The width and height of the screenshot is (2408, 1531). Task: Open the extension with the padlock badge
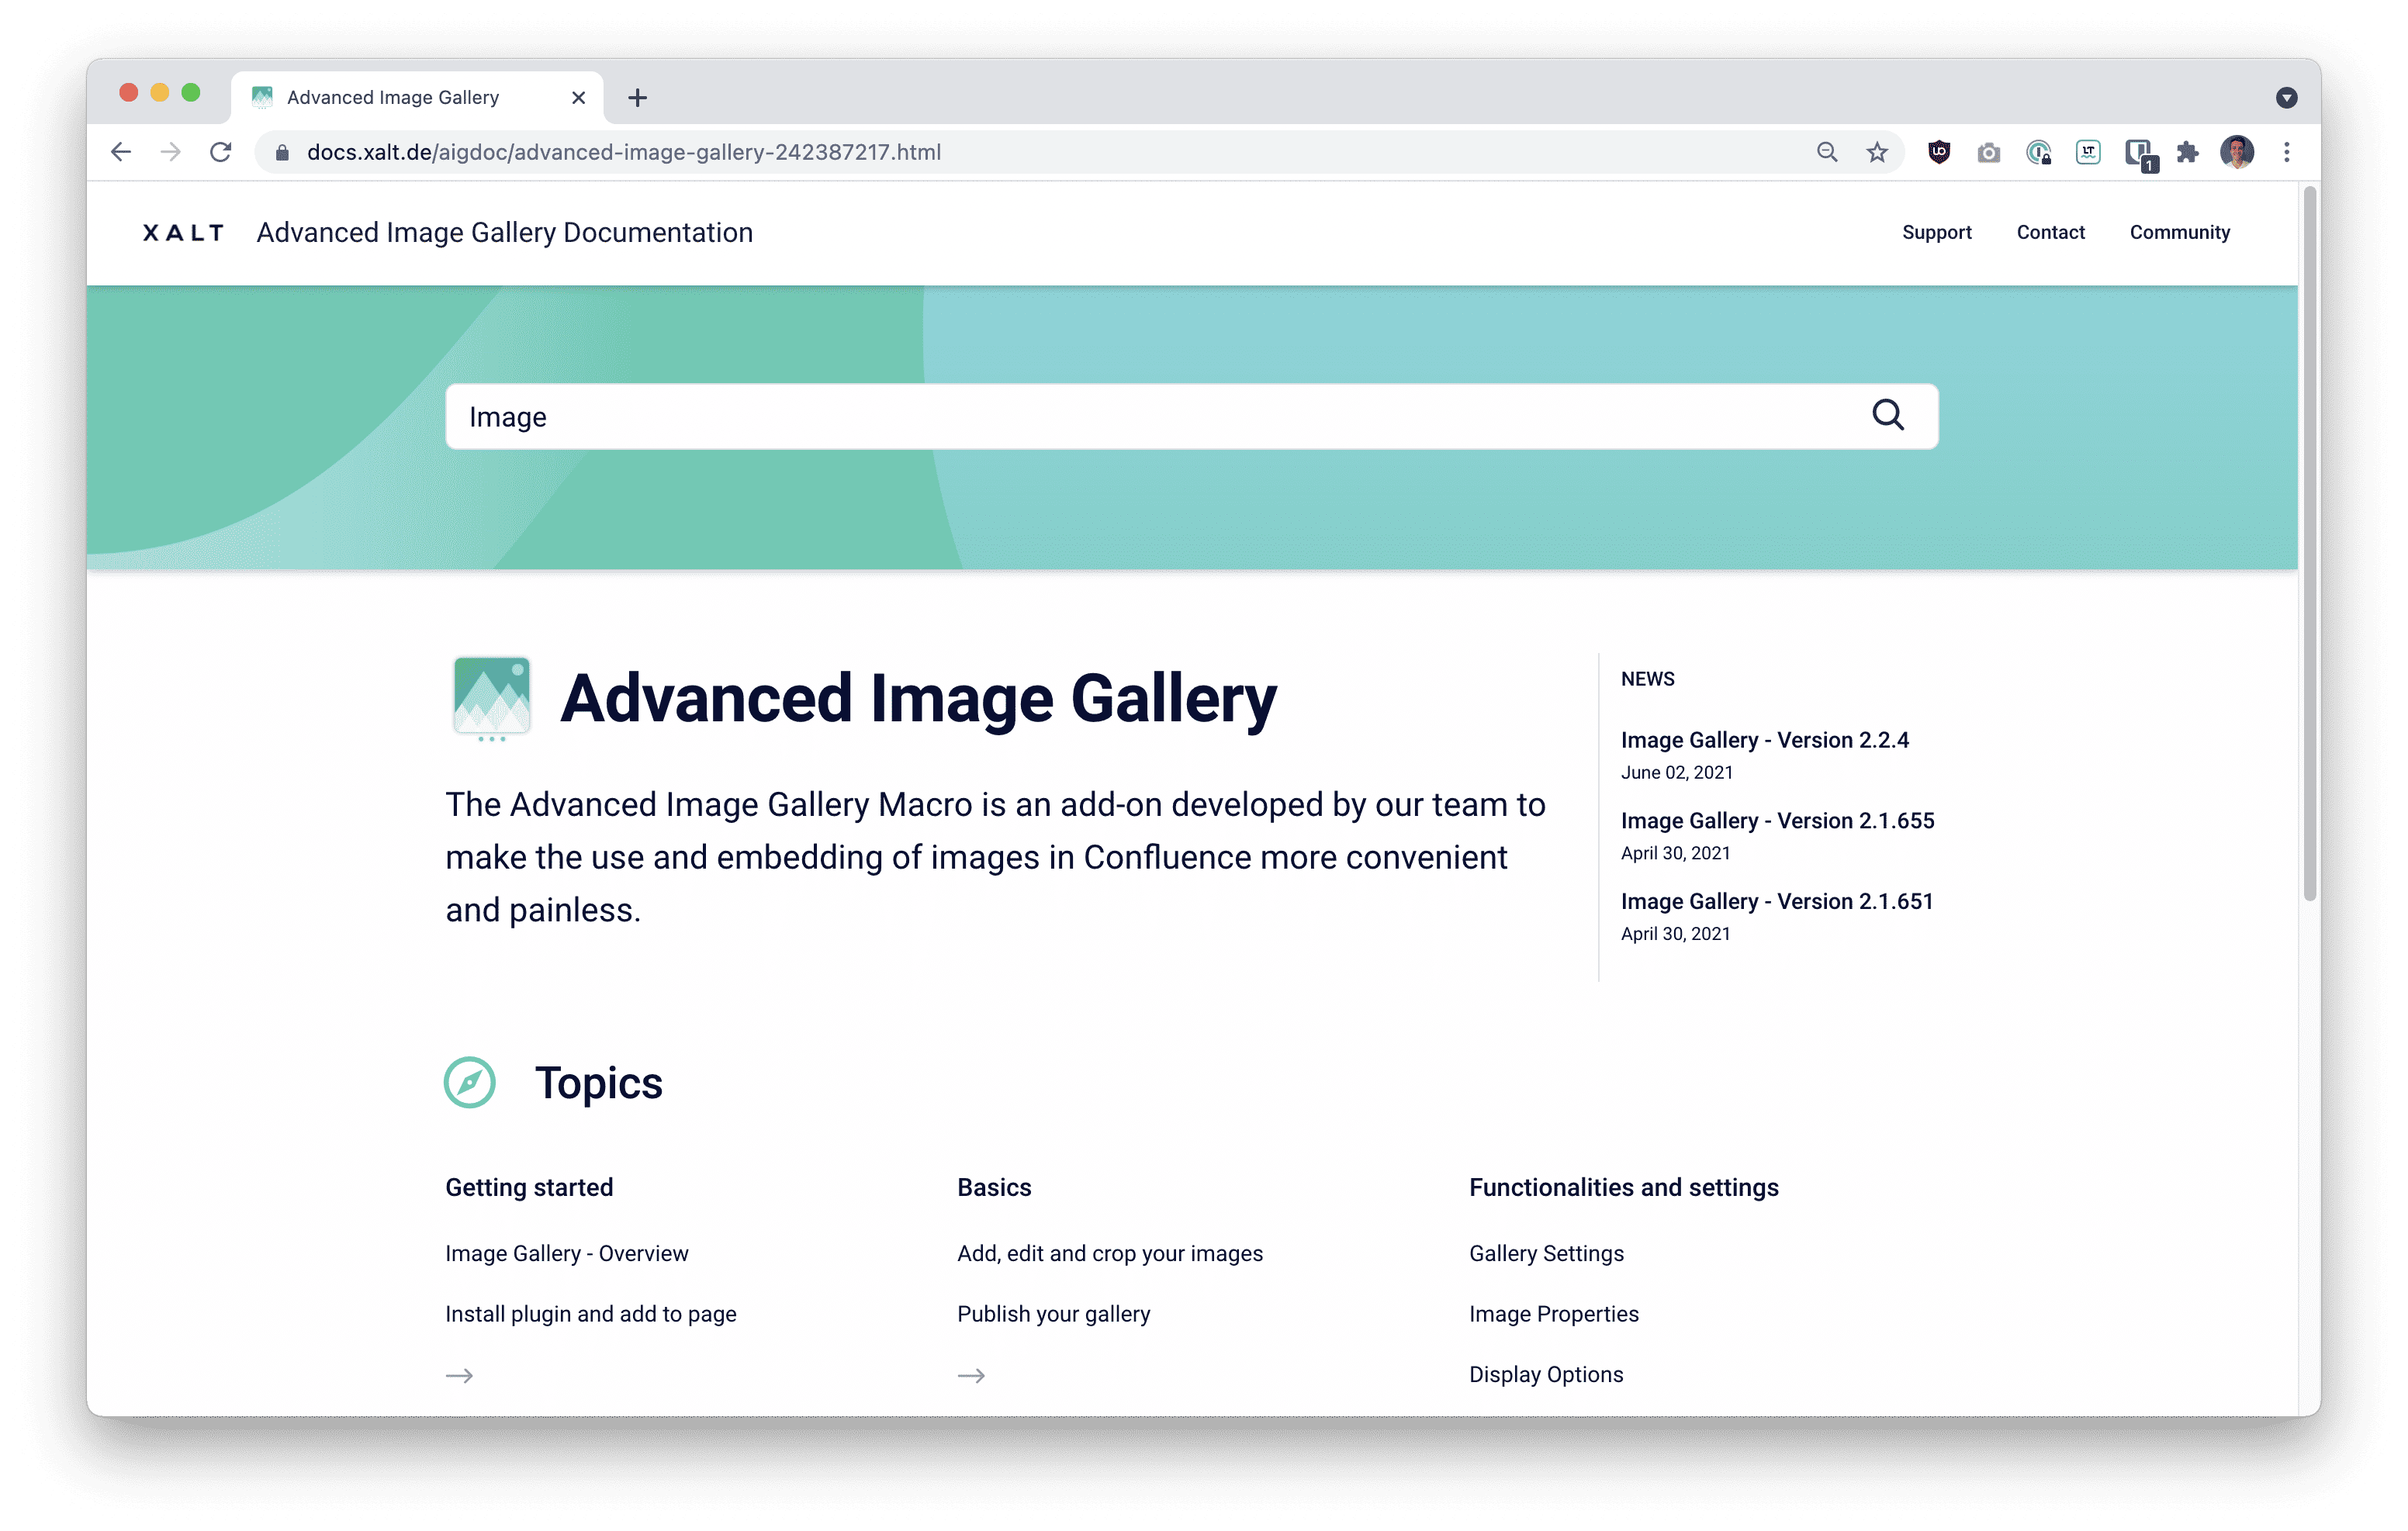tap(2039, 153)
